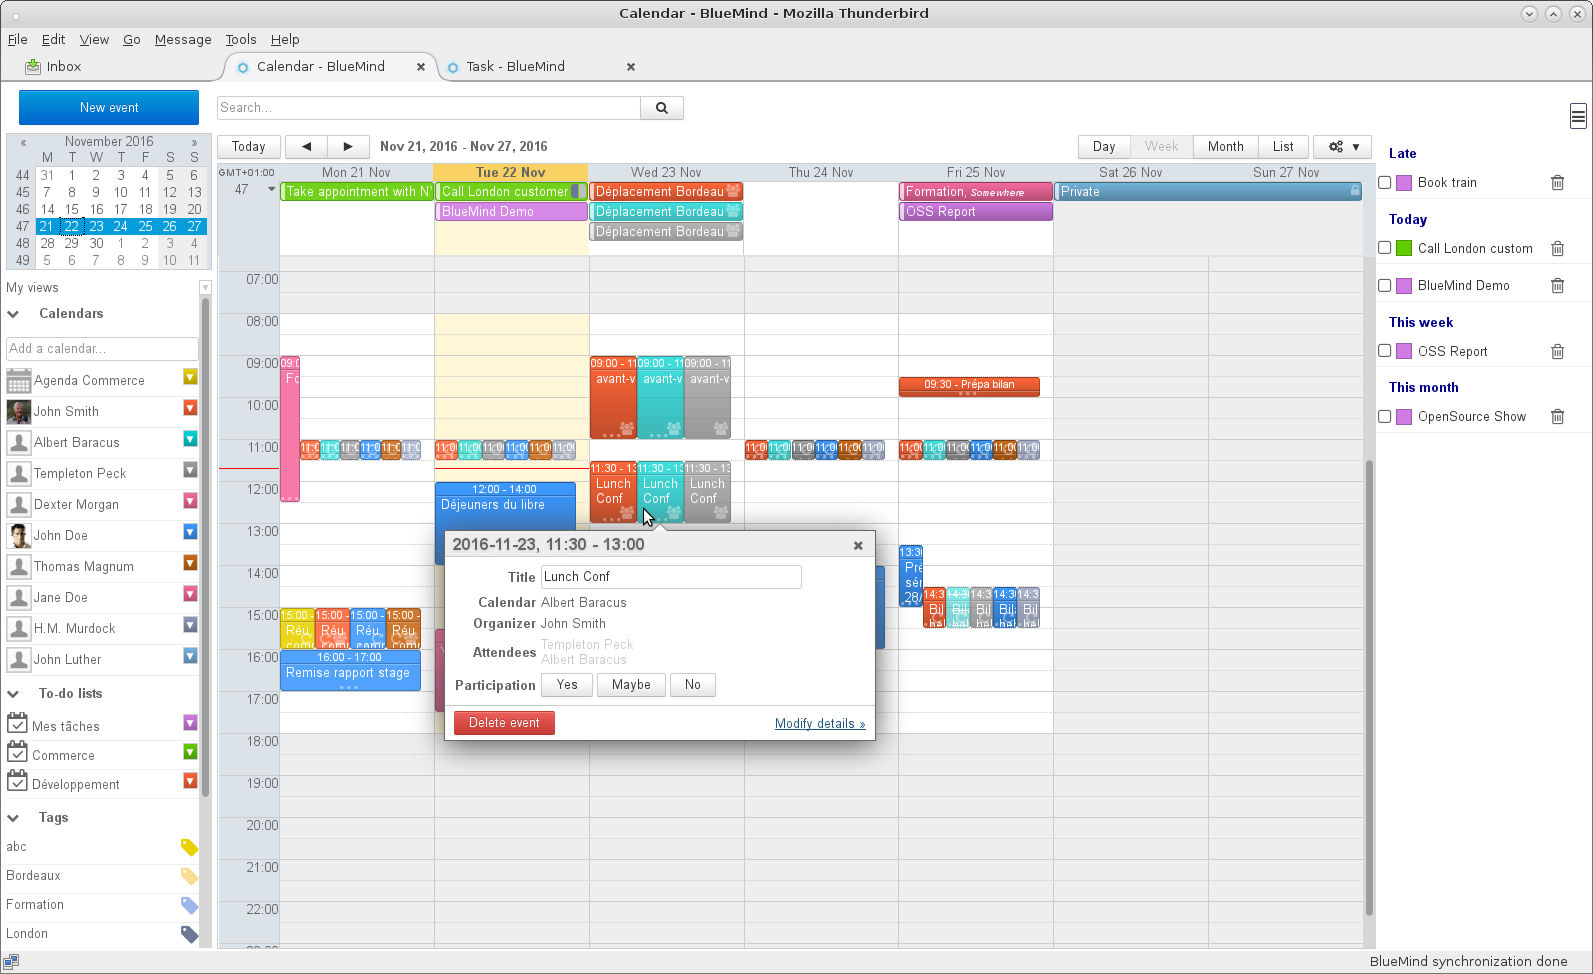
Task: Close the Task - BlueMind tab
Action: pos(631,67)
